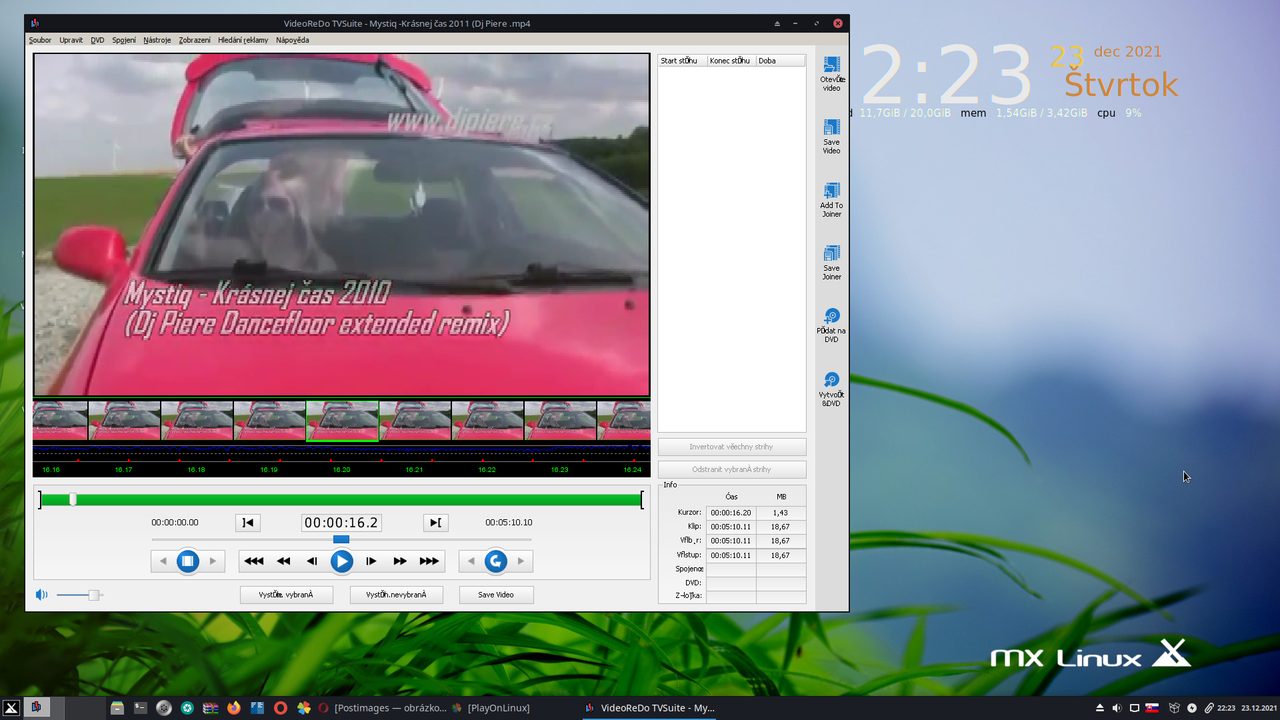The width and height of the screenshot is (1280, 720).
Task: Click the triple fast-rewind button
Action: [254, 561]
